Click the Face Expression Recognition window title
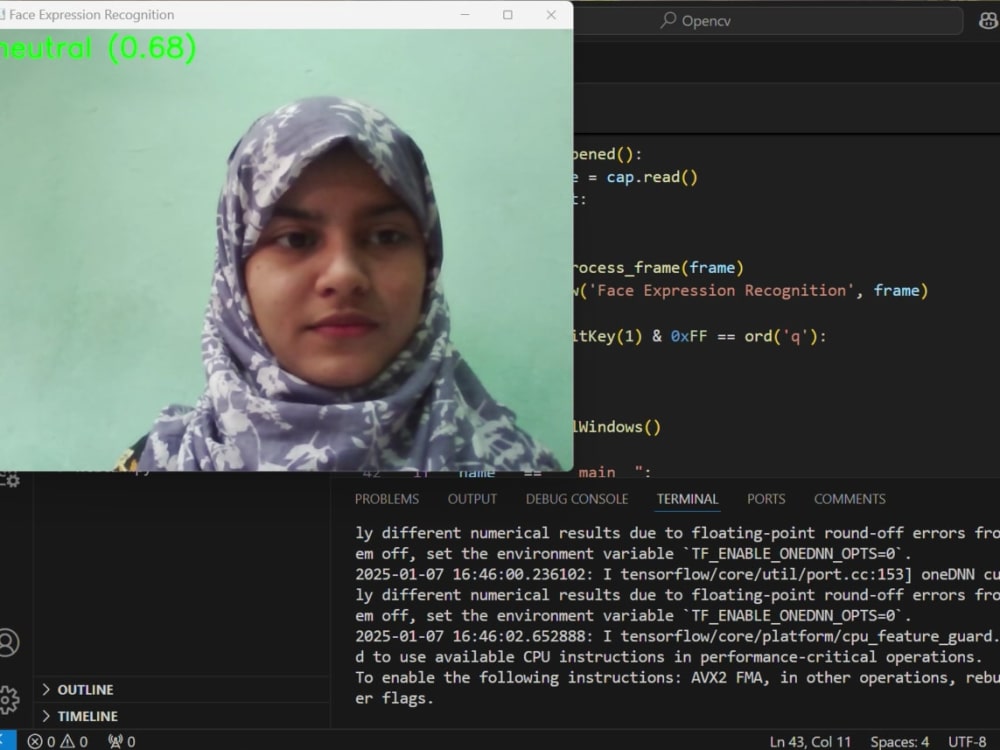Viewport: 1000px width, 750px height. tap(91, 15)
